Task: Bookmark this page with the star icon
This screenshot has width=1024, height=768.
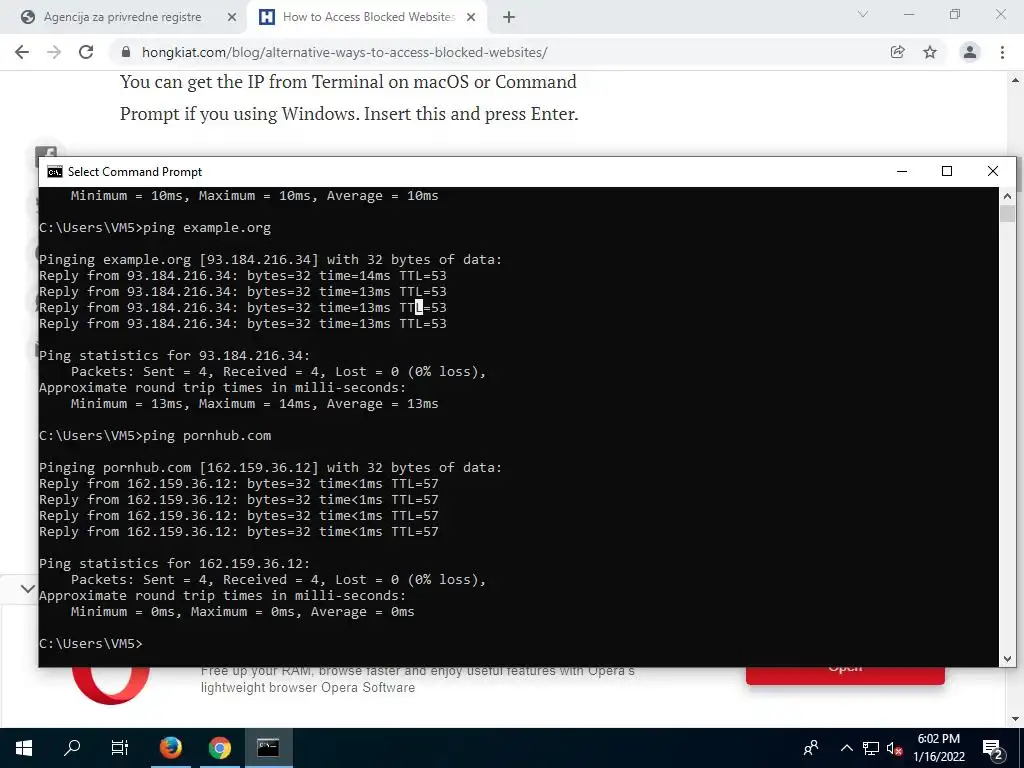Action: pyautogui.click(x=930, y=52)
